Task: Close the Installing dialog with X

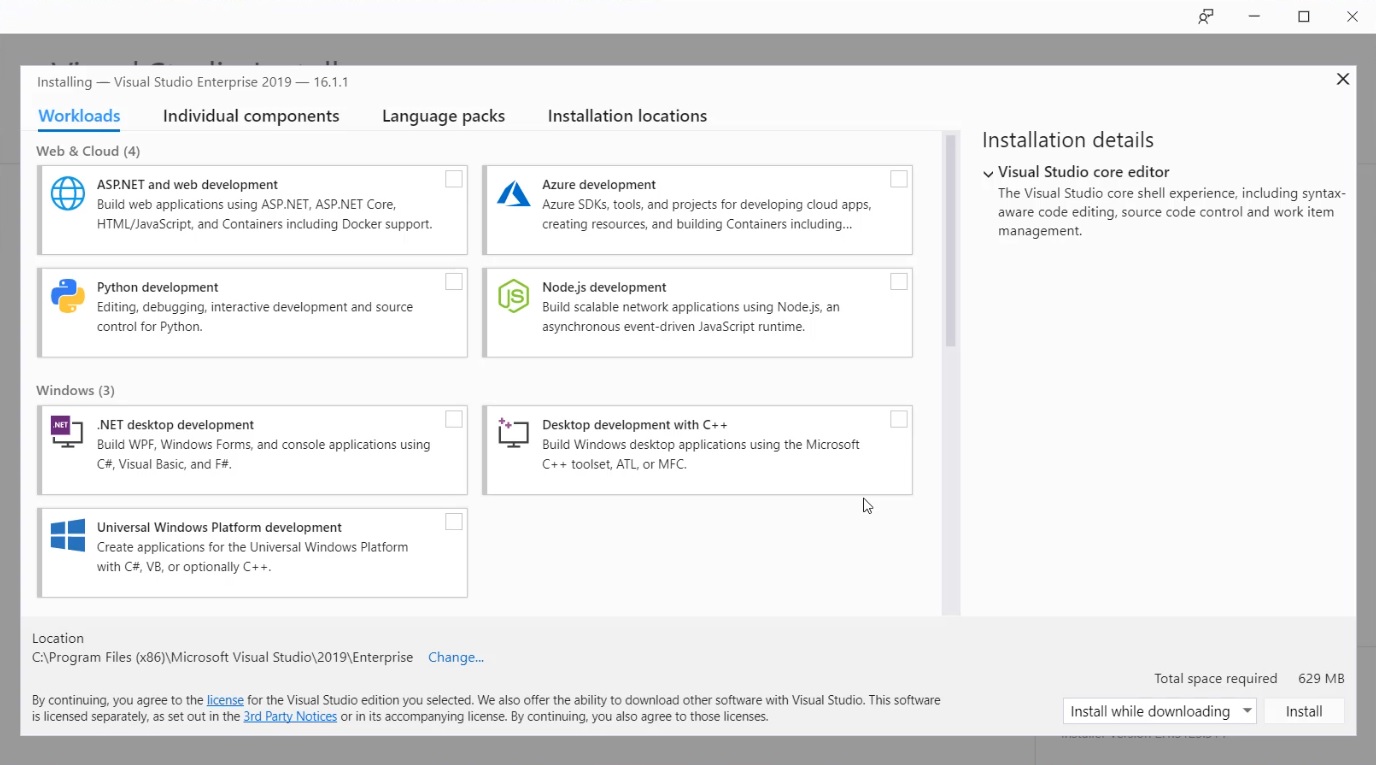Action: coord(1343,79)
